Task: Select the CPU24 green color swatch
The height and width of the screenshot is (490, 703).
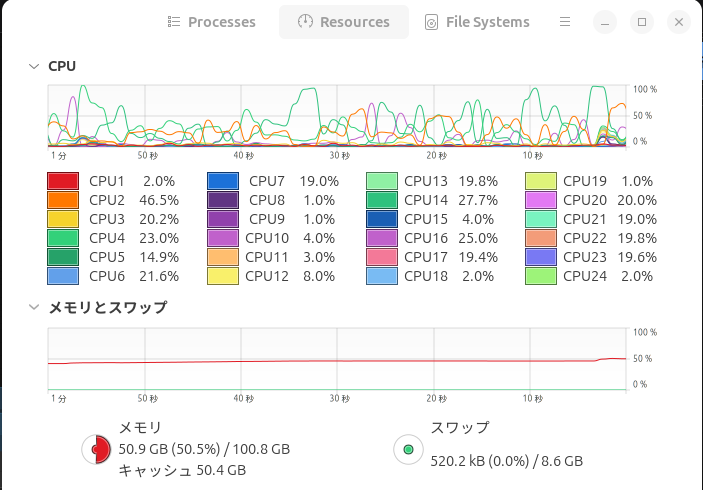Action: tap(541, 276)
